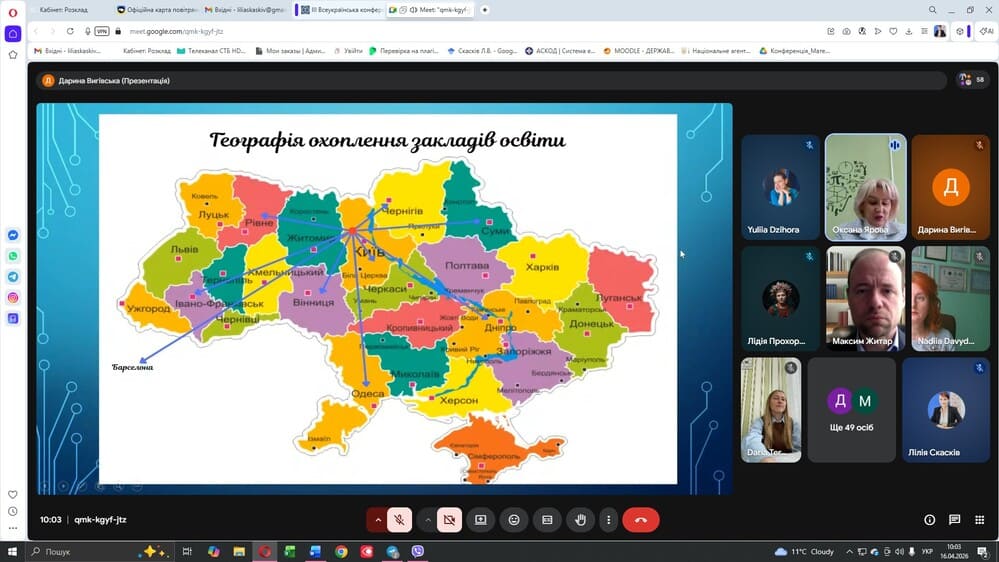Toggle the muted microphone button
999x562 pixels.
pyautogui.click(x=399, y=520)
